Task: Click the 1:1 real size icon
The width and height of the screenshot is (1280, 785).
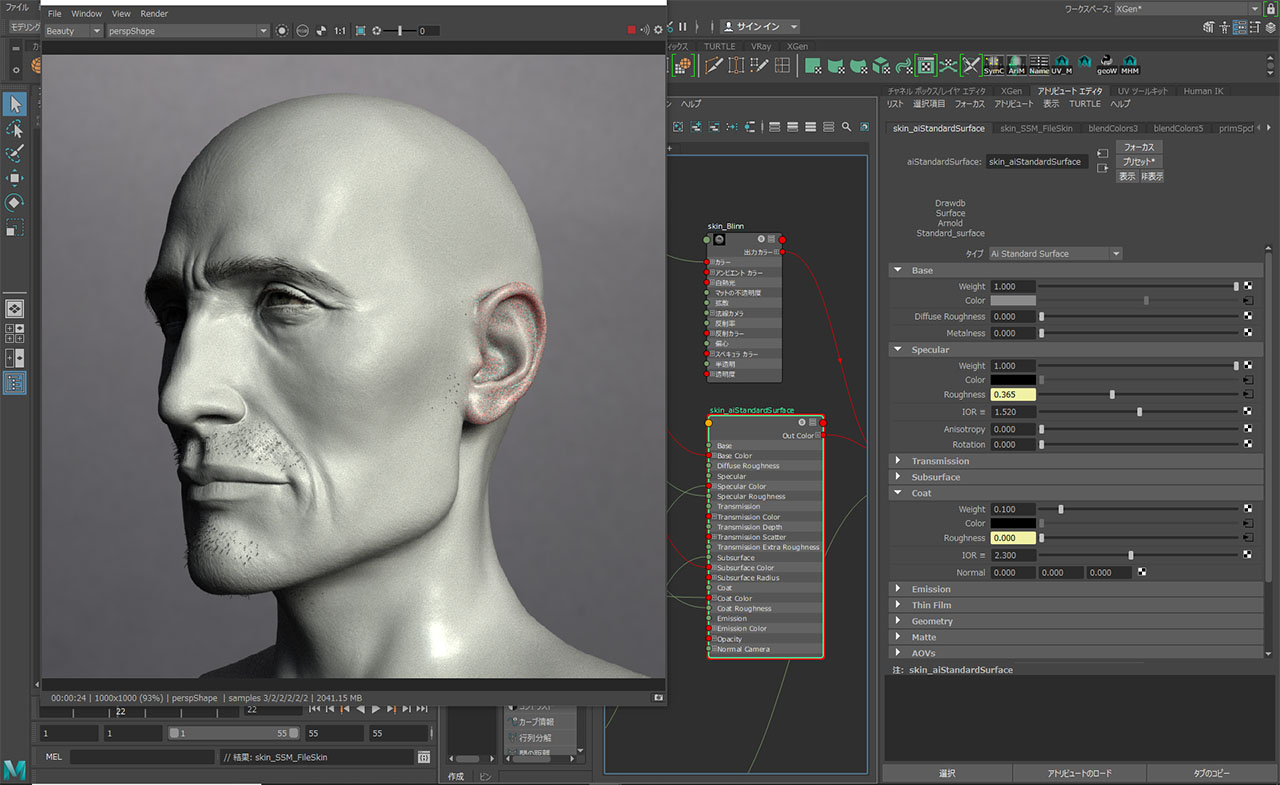Action: pos(340,31)
